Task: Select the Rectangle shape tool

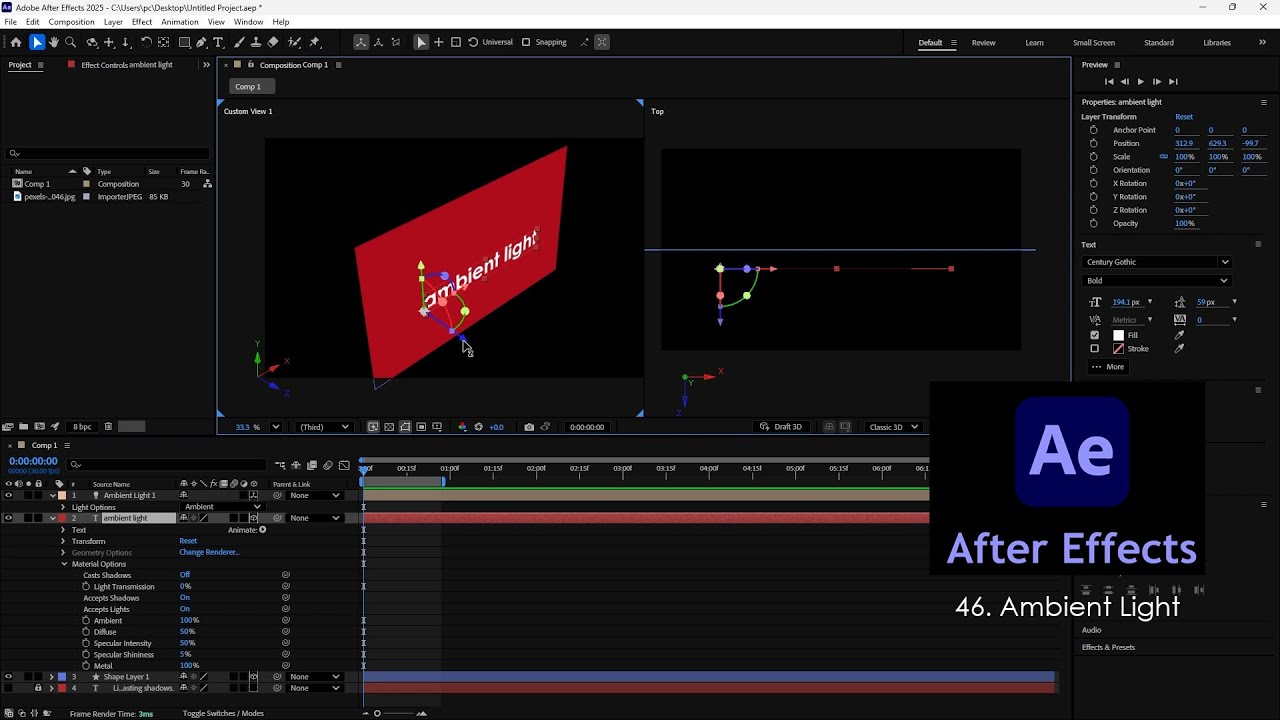Action: (x=185, y=42)
